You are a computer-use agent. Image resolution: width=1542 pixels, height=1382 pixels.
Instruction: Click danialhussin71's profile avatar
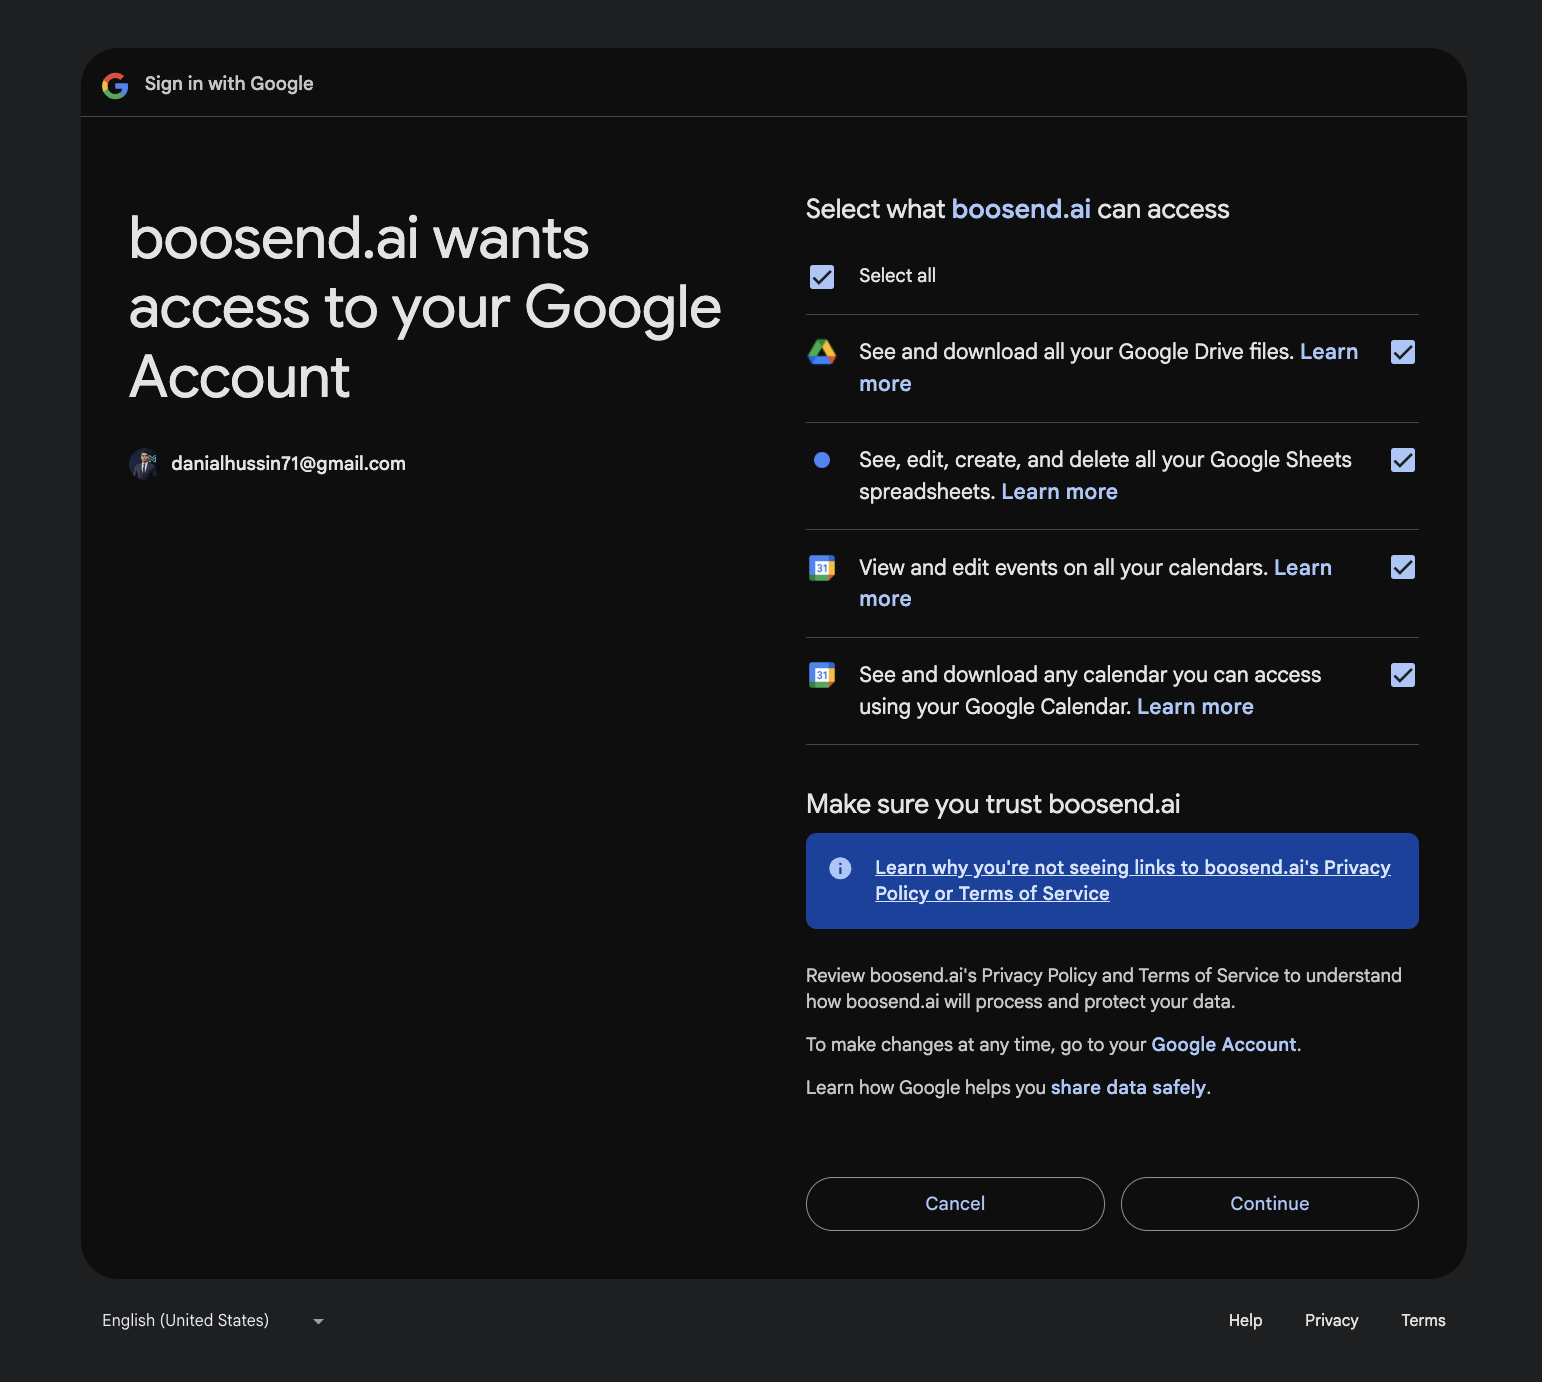tap(144, 463)
